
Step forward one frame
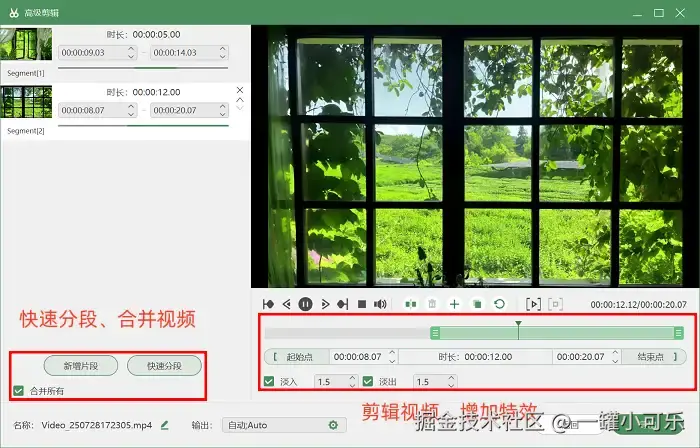pos(325,304)
